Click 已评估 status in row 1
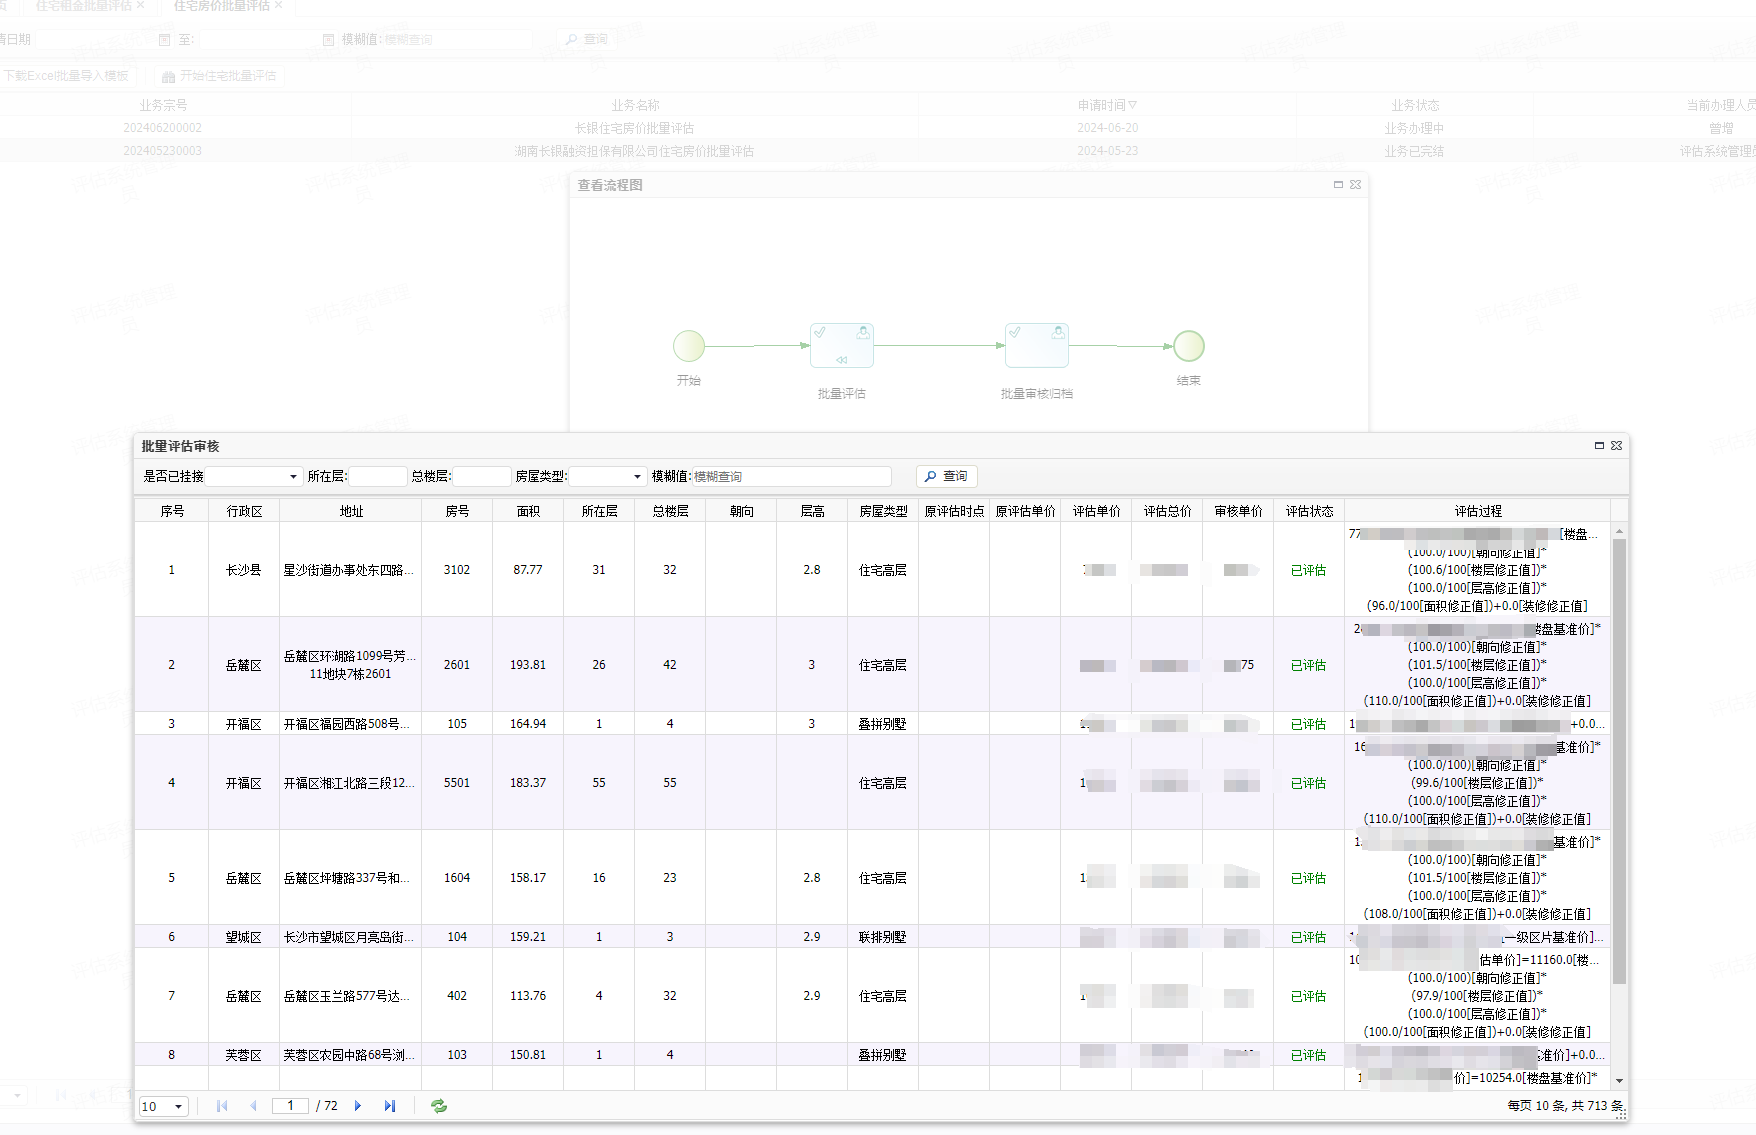The width and height of the screenshot is (1756, 1135). (x=1308, y=570)
